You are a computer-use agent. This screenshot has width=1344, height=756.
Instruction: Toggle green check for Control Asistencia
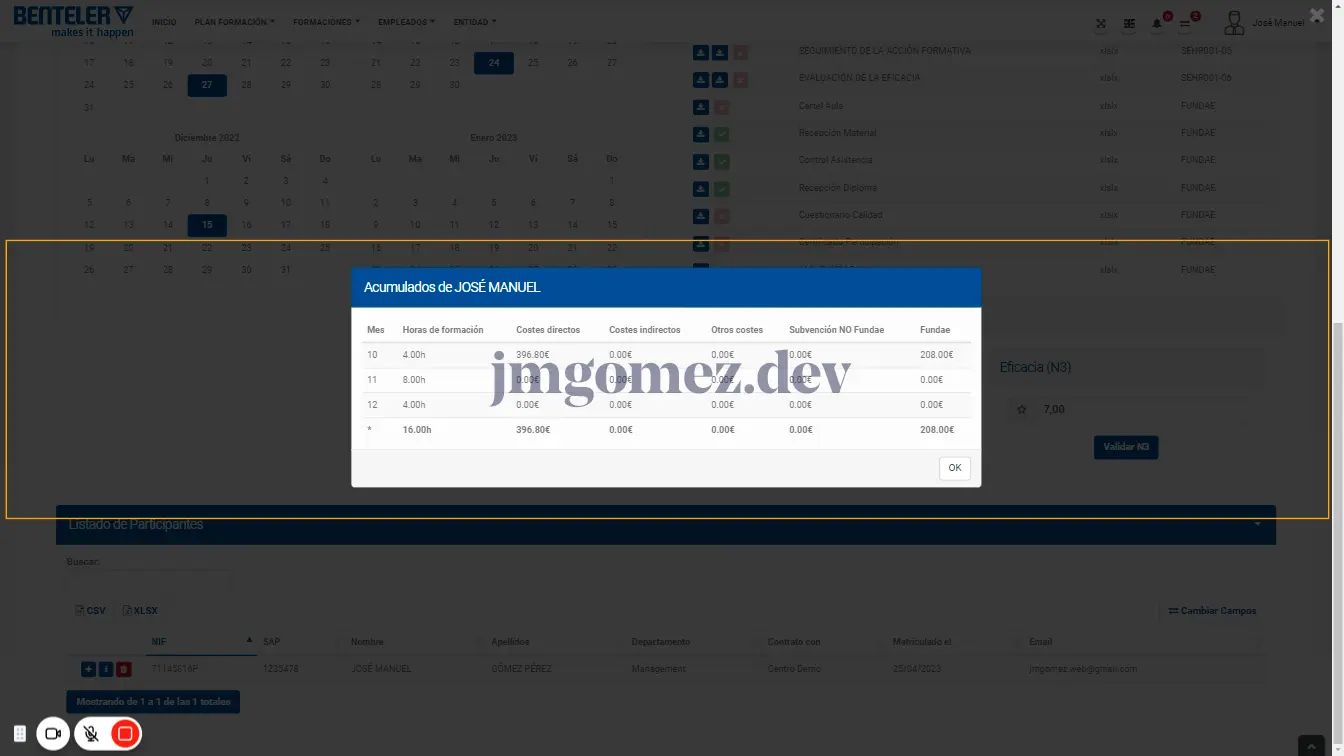(721, 161)
